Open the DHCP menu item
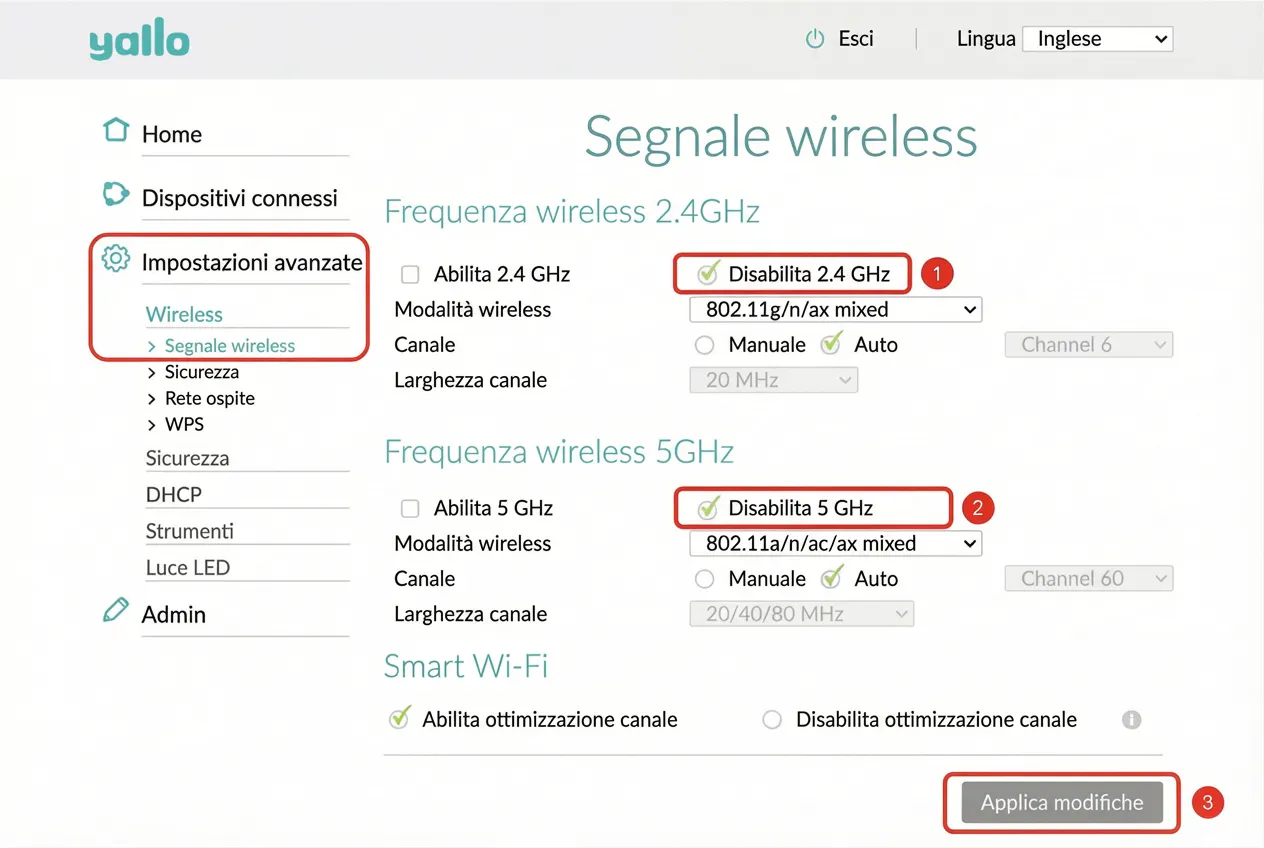 [173, 494]
